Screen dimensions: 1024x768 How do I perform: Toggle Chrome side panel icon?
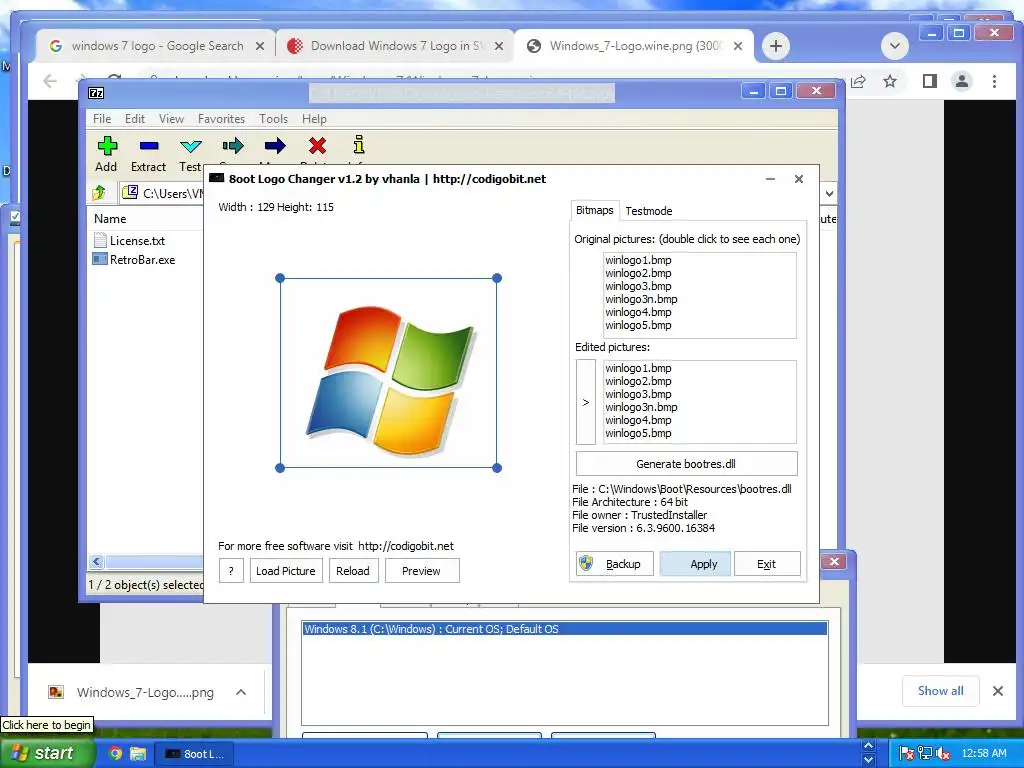(x=929, y=81)
